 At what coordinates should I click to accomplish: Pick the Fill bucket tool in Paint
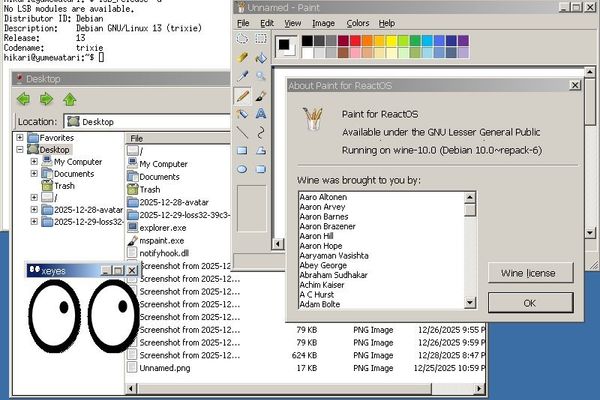coord(261,57)
